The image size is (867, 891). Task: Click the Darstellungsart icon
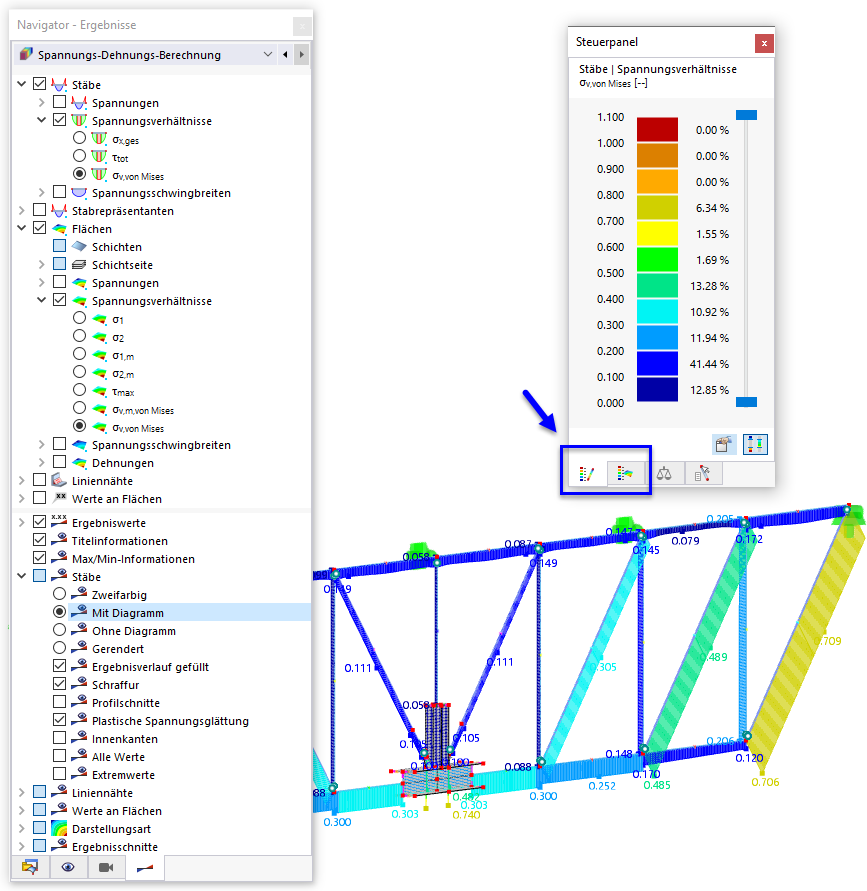tap(59, 828)
